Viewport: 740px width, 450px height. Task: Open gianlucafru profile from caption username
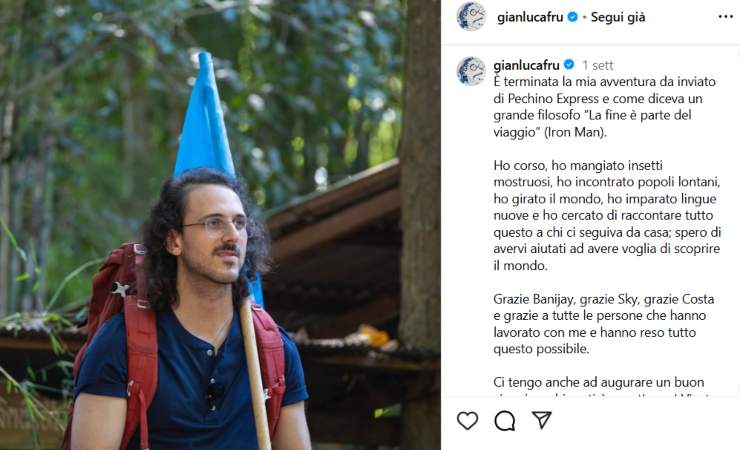pos(526,65)
